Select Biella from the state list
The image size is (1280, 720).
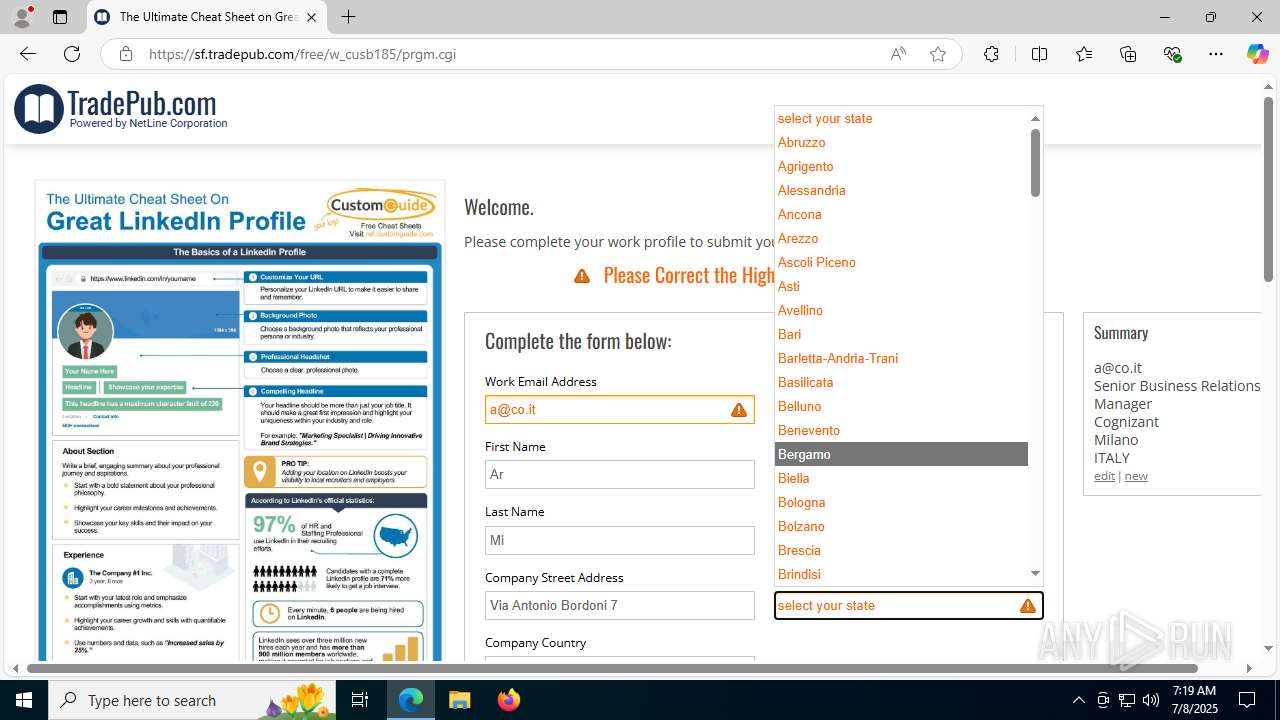[x=901, y=478]
